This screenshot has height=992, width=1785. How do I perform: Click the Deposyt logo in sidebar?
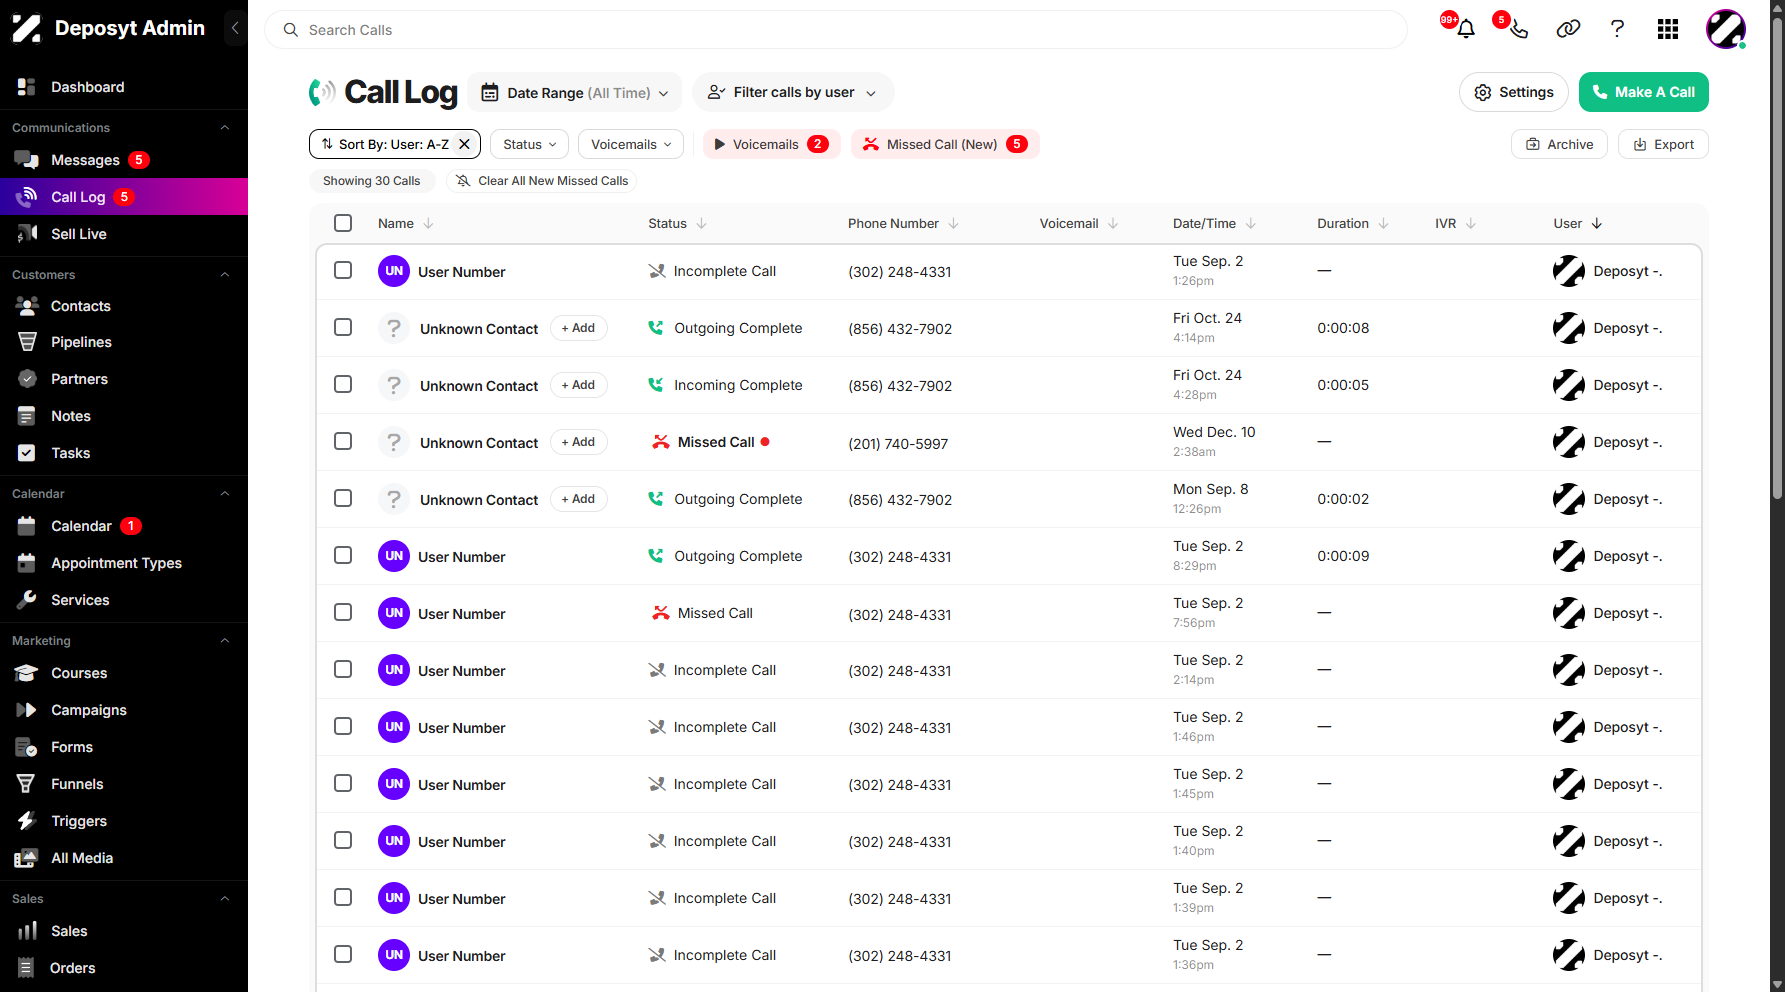(27, 28)
